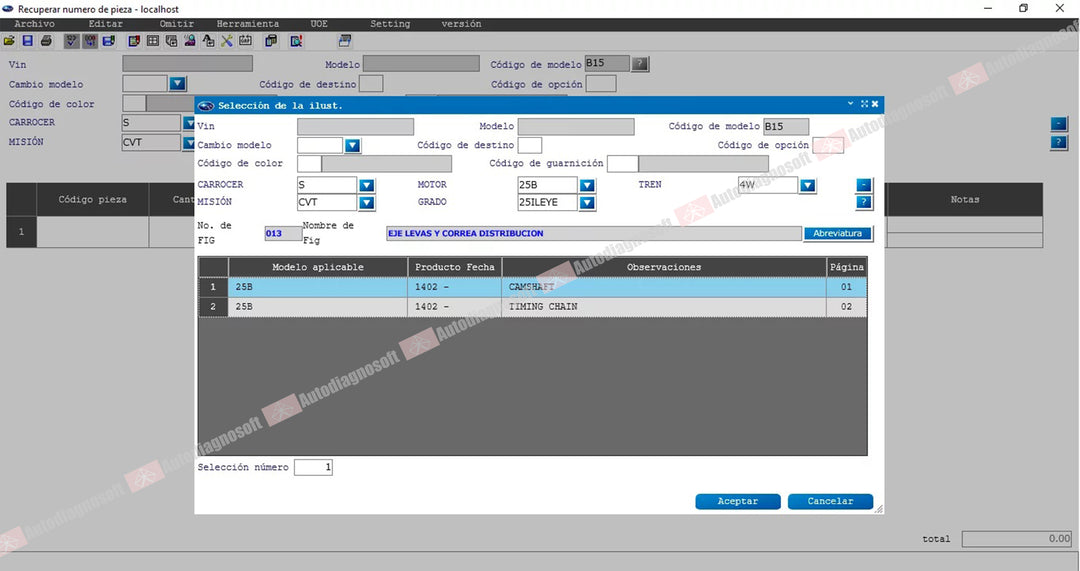Click the Vin field in the main window
This screenshot has width=1080, height=571.
187,64
